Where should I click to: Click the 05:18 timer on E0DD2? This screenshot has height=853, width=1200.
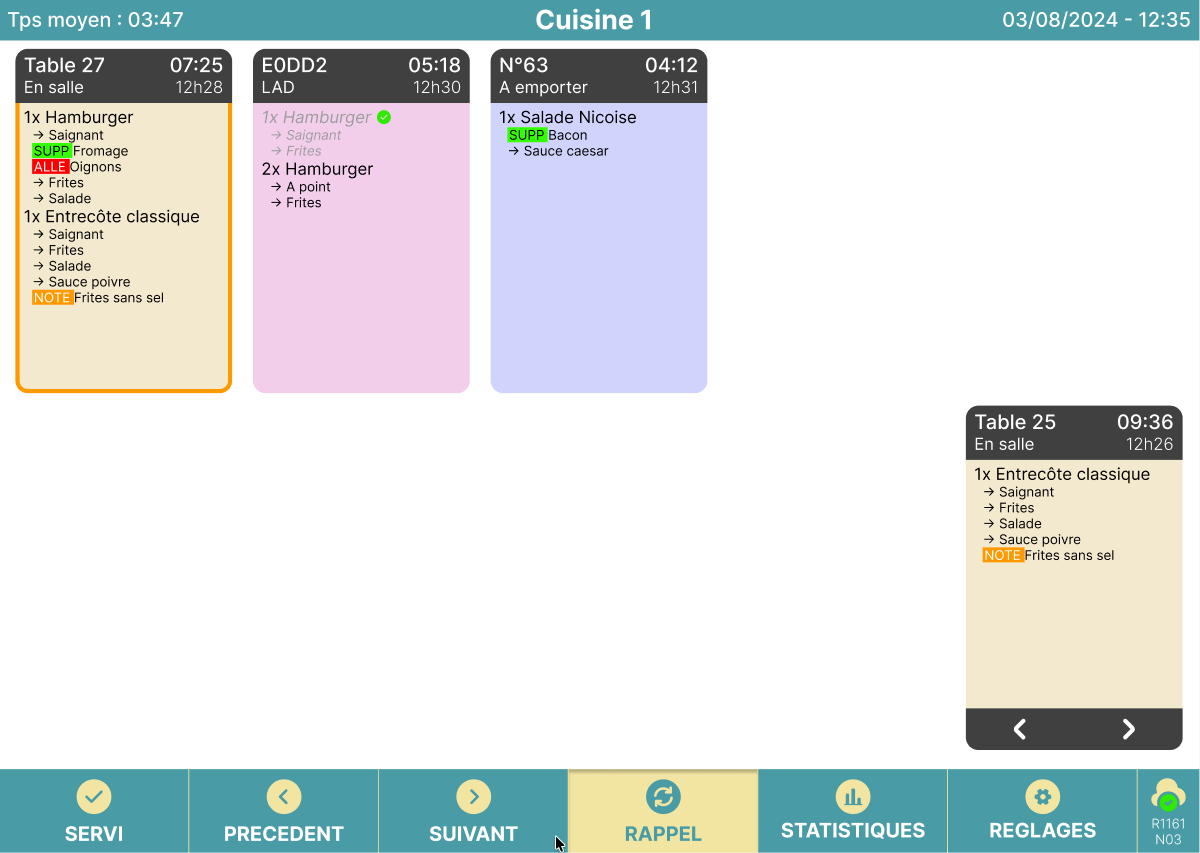point(434,65)
